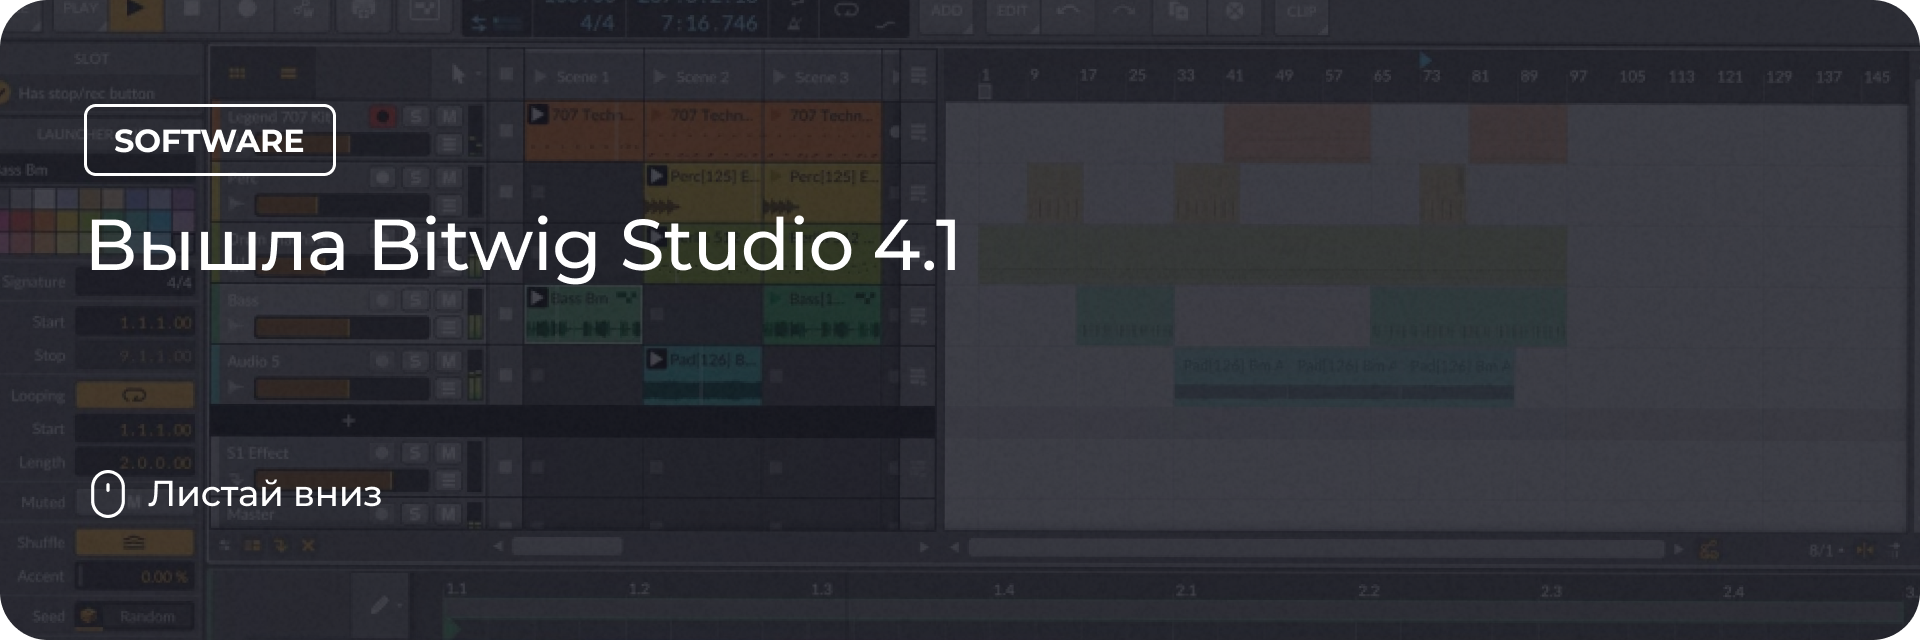Add a new track with plus button
The image size is (1920, 640).
(348, 421)
